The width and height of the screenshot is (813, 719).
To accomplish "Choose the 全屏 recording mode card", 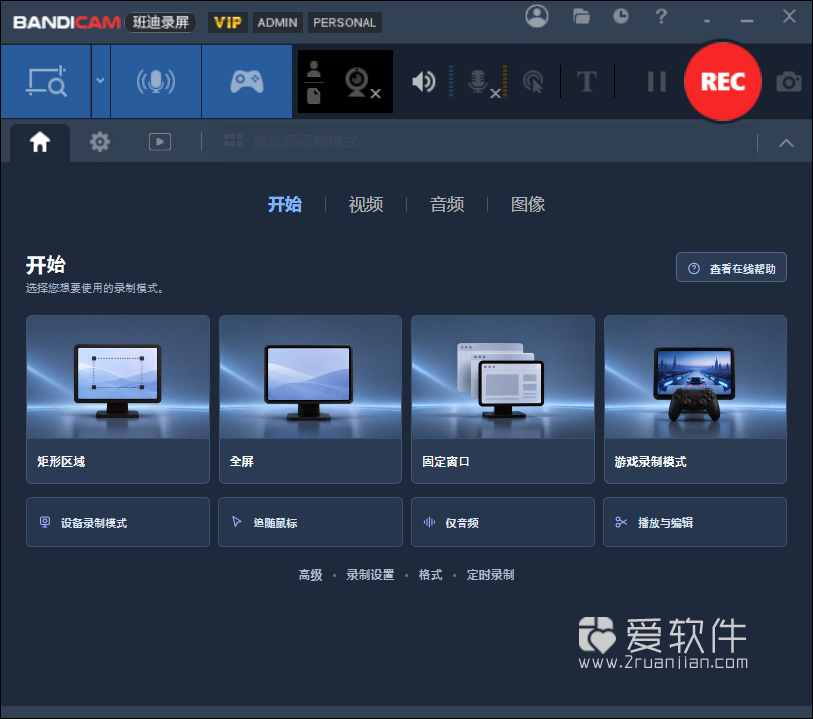I will pos(310,399).
